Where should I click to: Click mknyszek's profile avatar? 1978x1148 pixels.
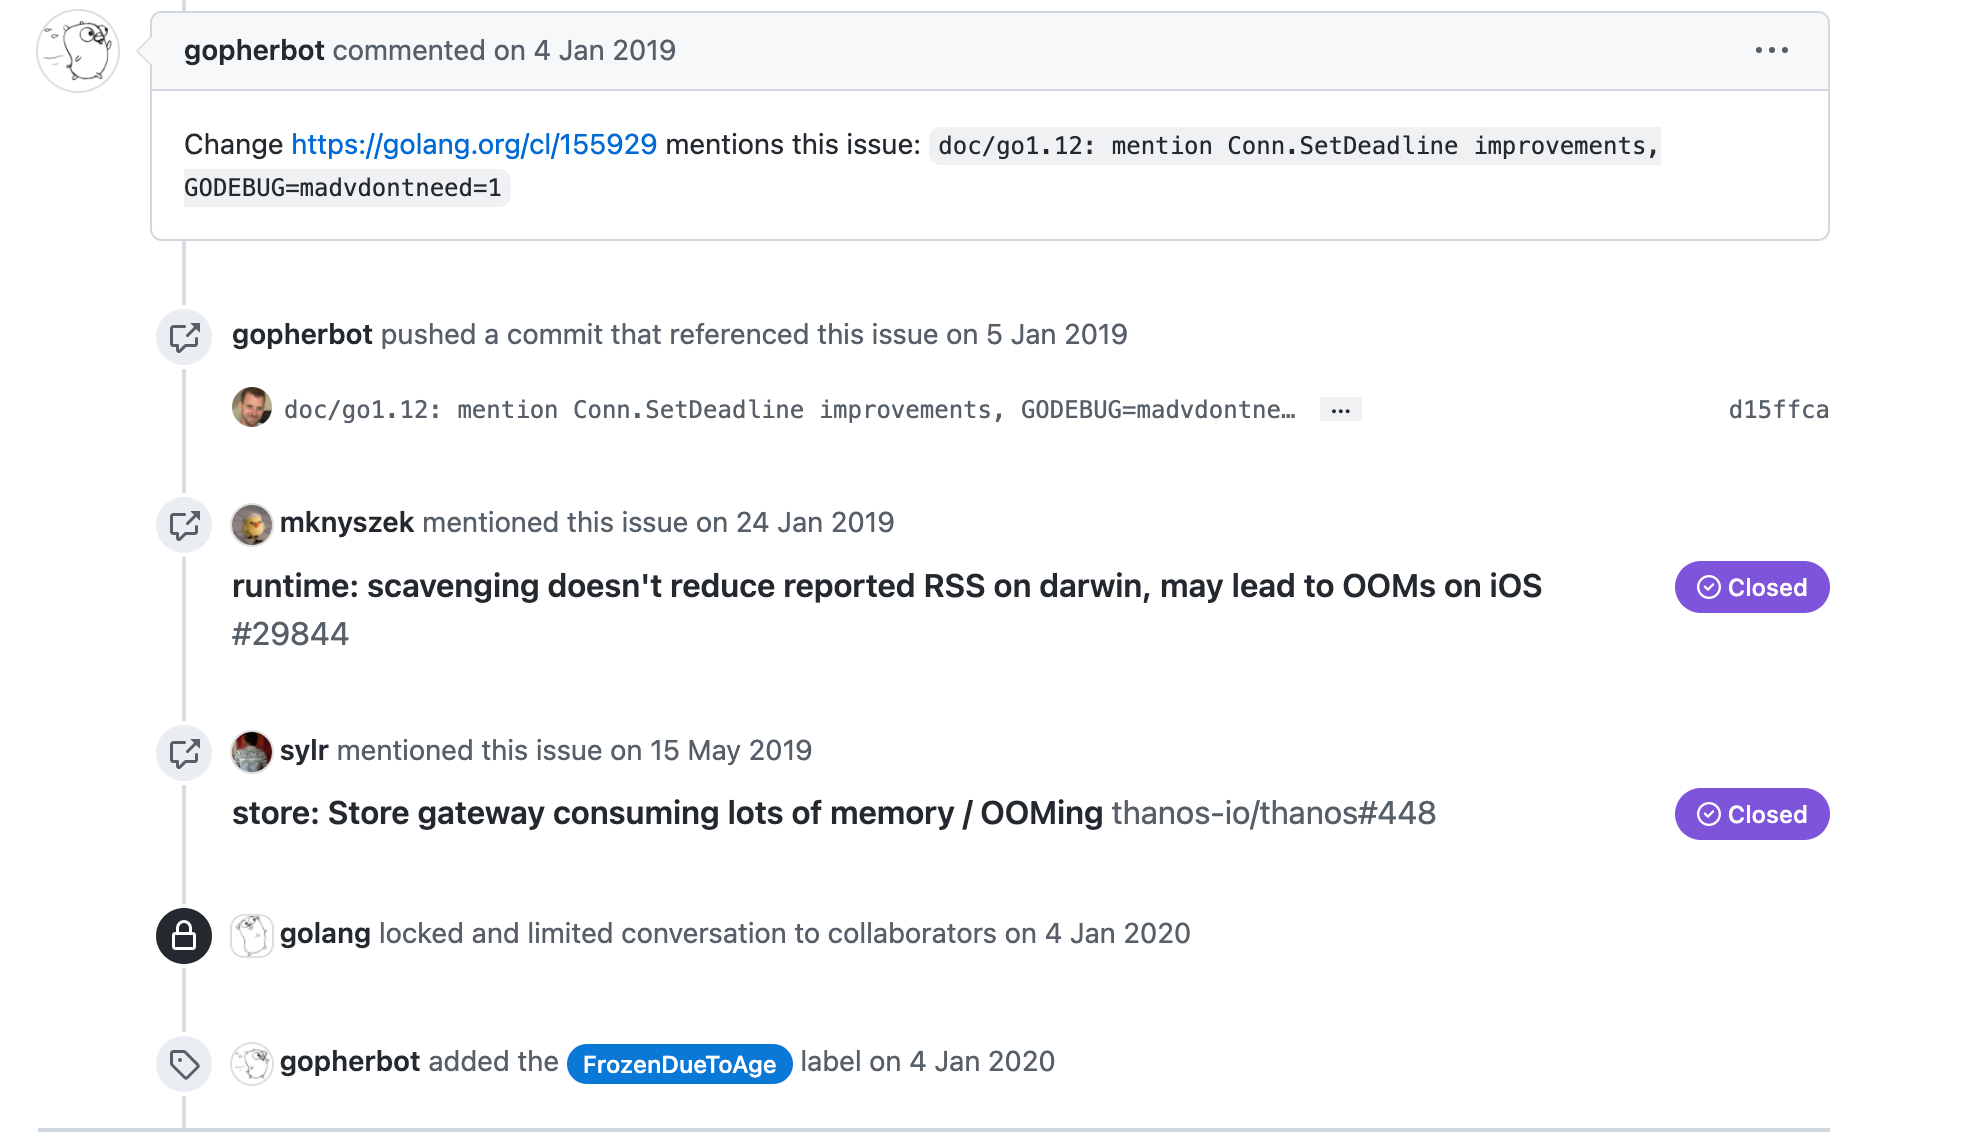pos(253,524)
